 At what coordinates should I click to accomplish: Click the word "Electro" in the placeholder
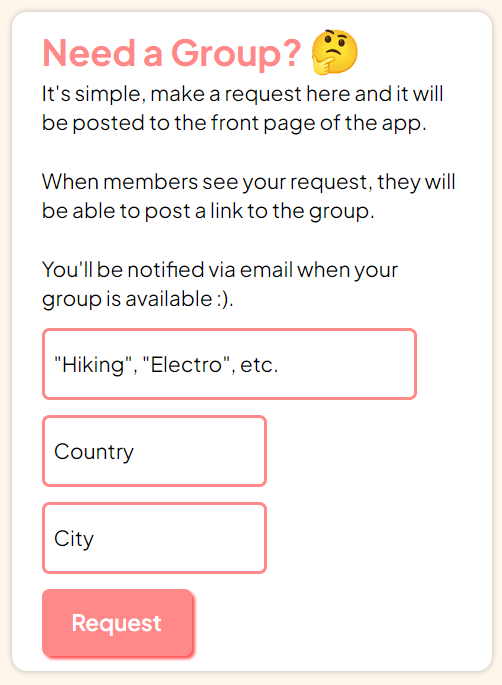tap(186, 364)
